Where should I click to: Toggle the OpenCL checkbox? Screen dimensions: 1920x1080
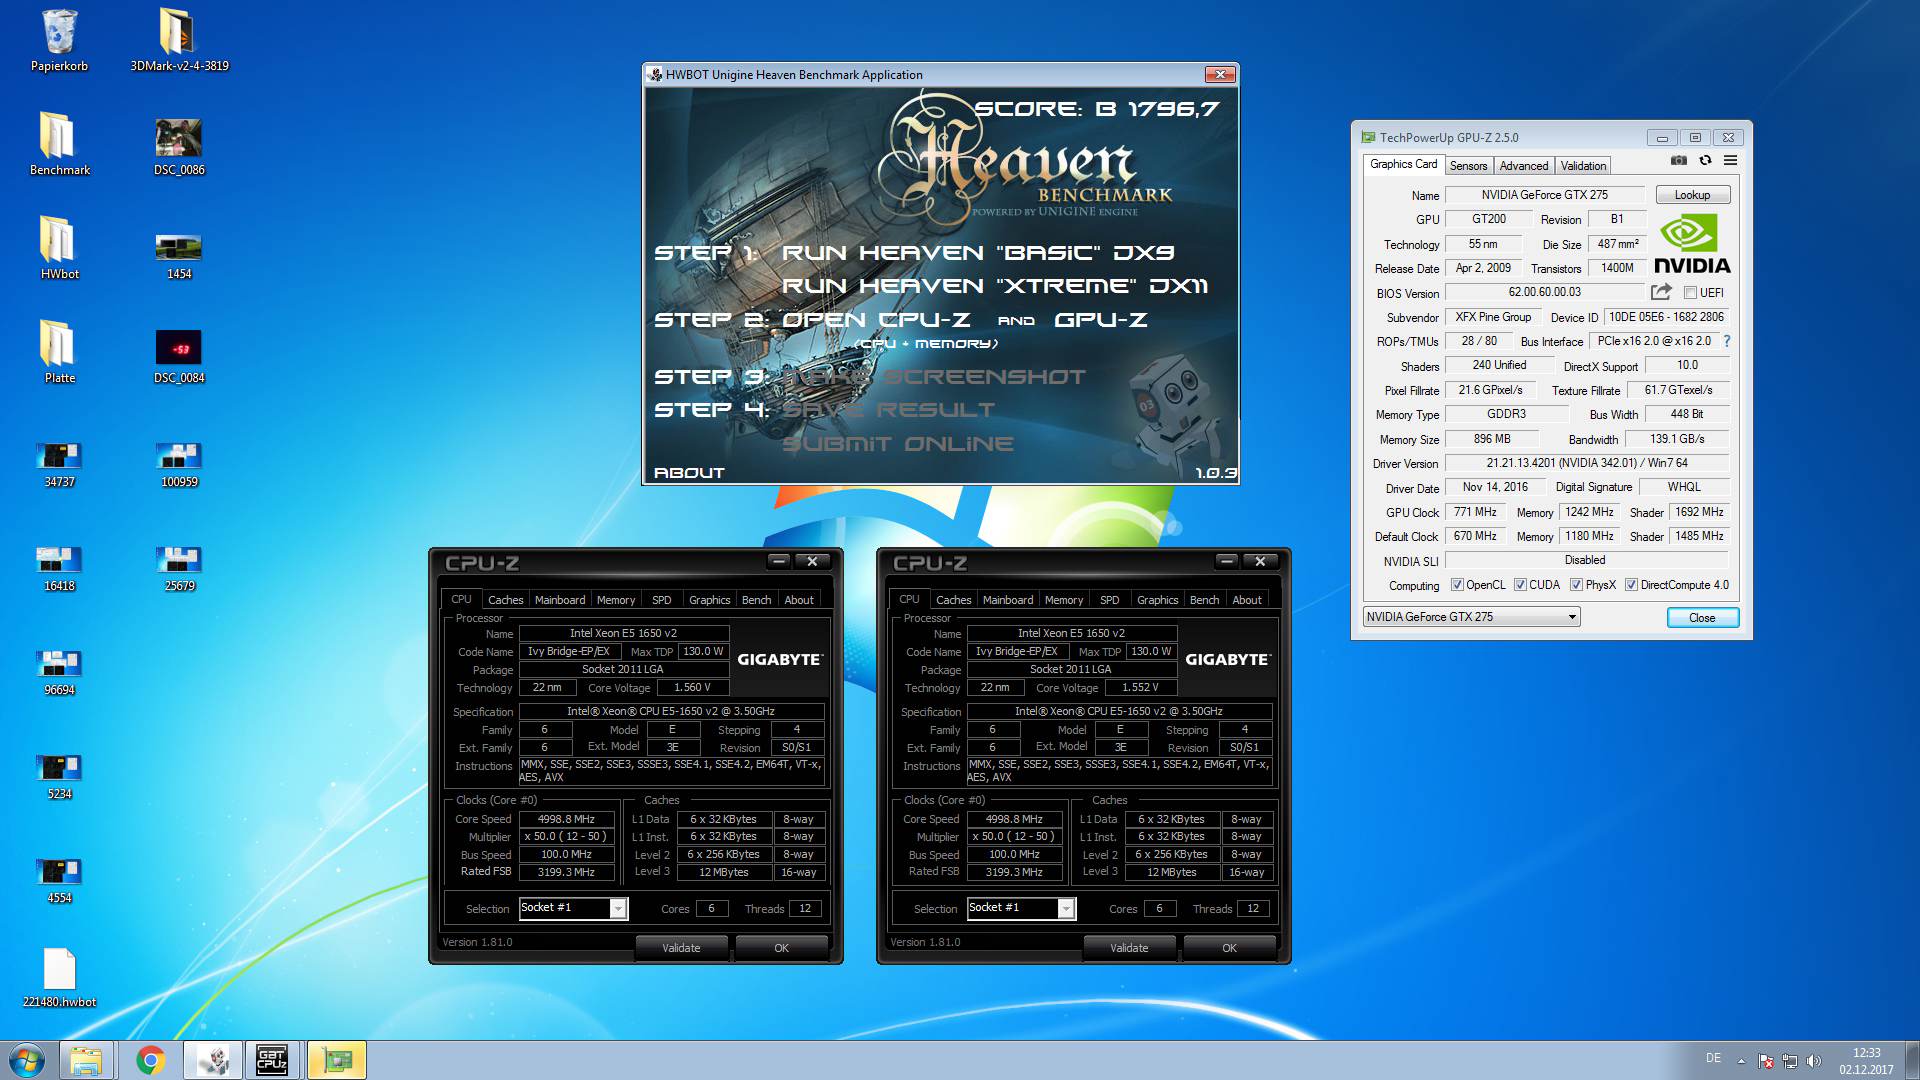pyautogui.click(x=1457, y=585)
